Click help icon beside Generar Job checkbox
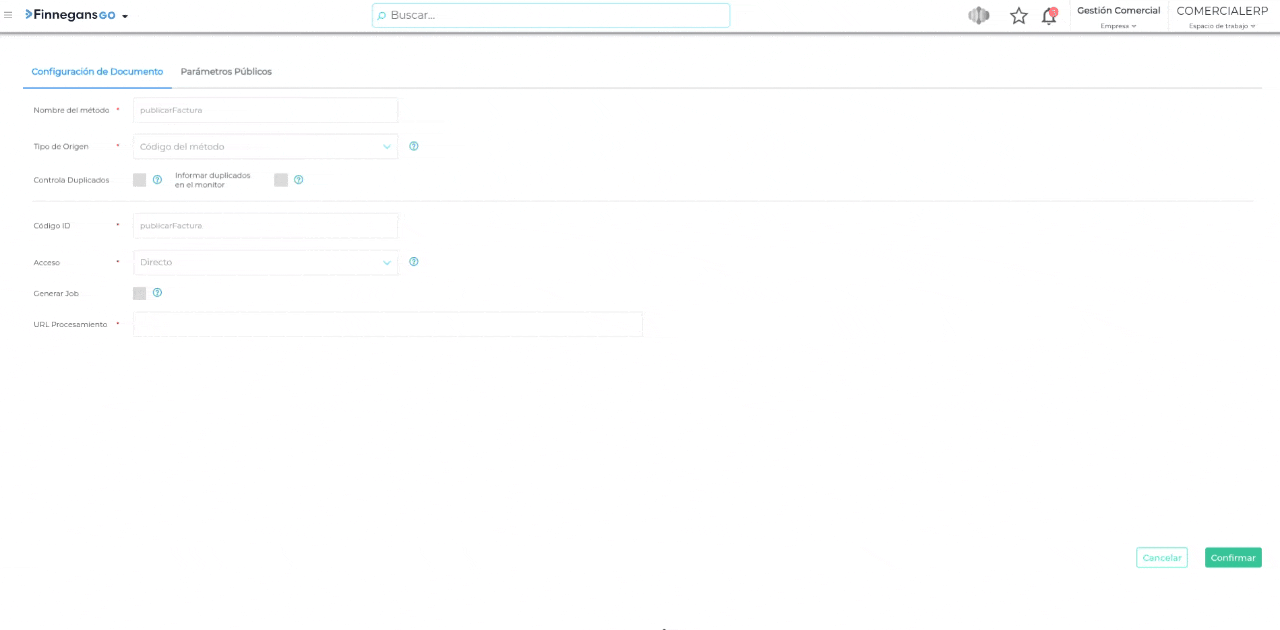This screenshot has height=630, width=1280. coord(157,293)
